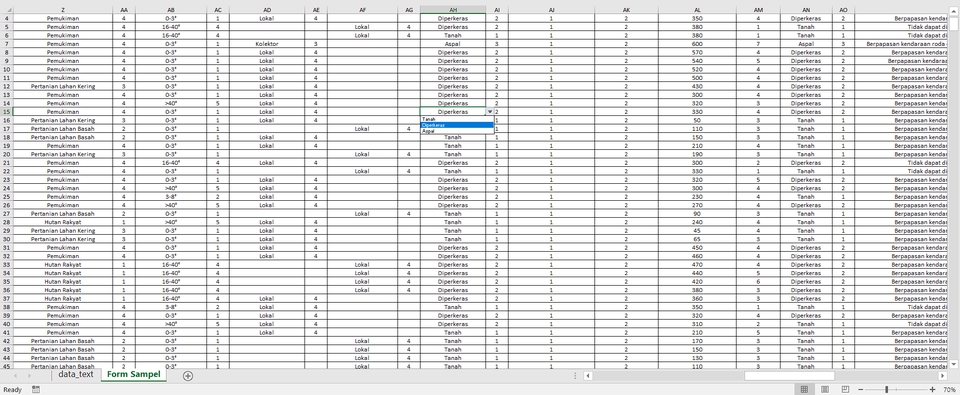Go to previous sheet with the tab navigation arrow

pyautogui.click(x=15, y=375)
